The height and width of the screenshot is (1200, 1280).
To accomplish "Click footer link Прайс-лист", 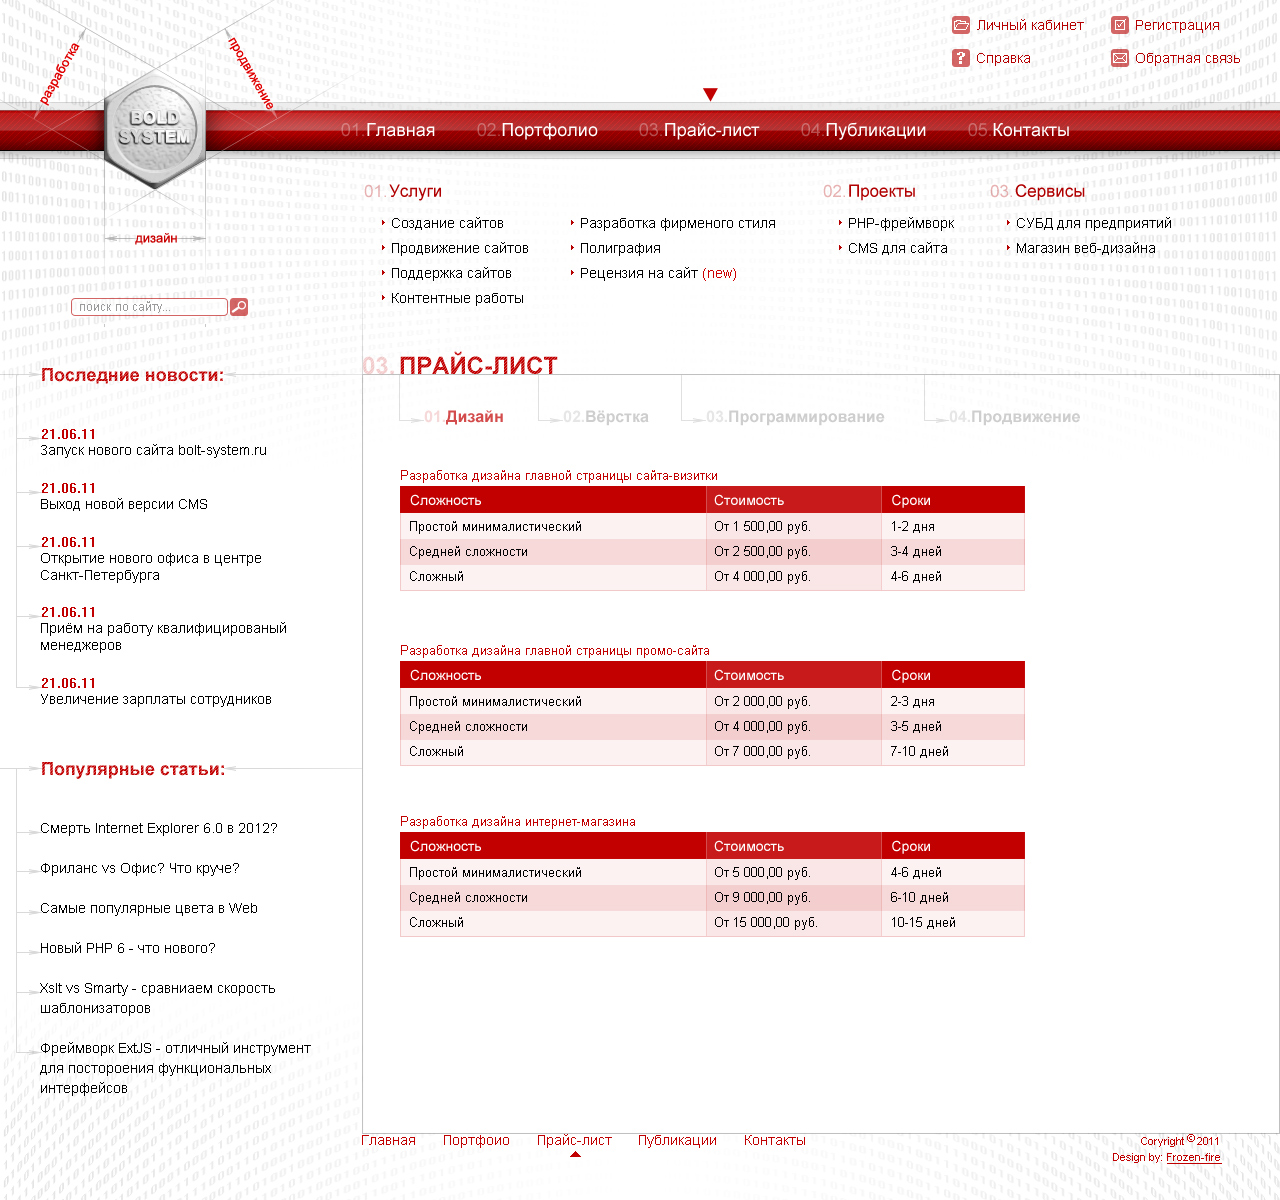I will [x=574, y=1140].
